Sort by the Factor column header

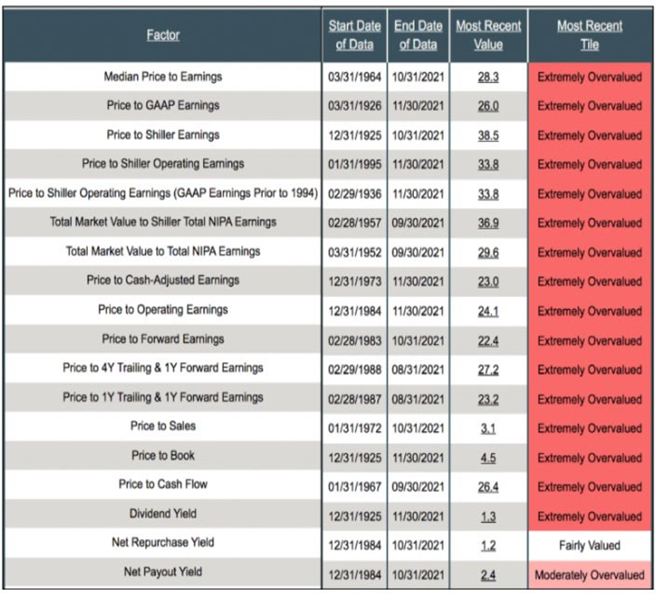click(x=163, y=35)
